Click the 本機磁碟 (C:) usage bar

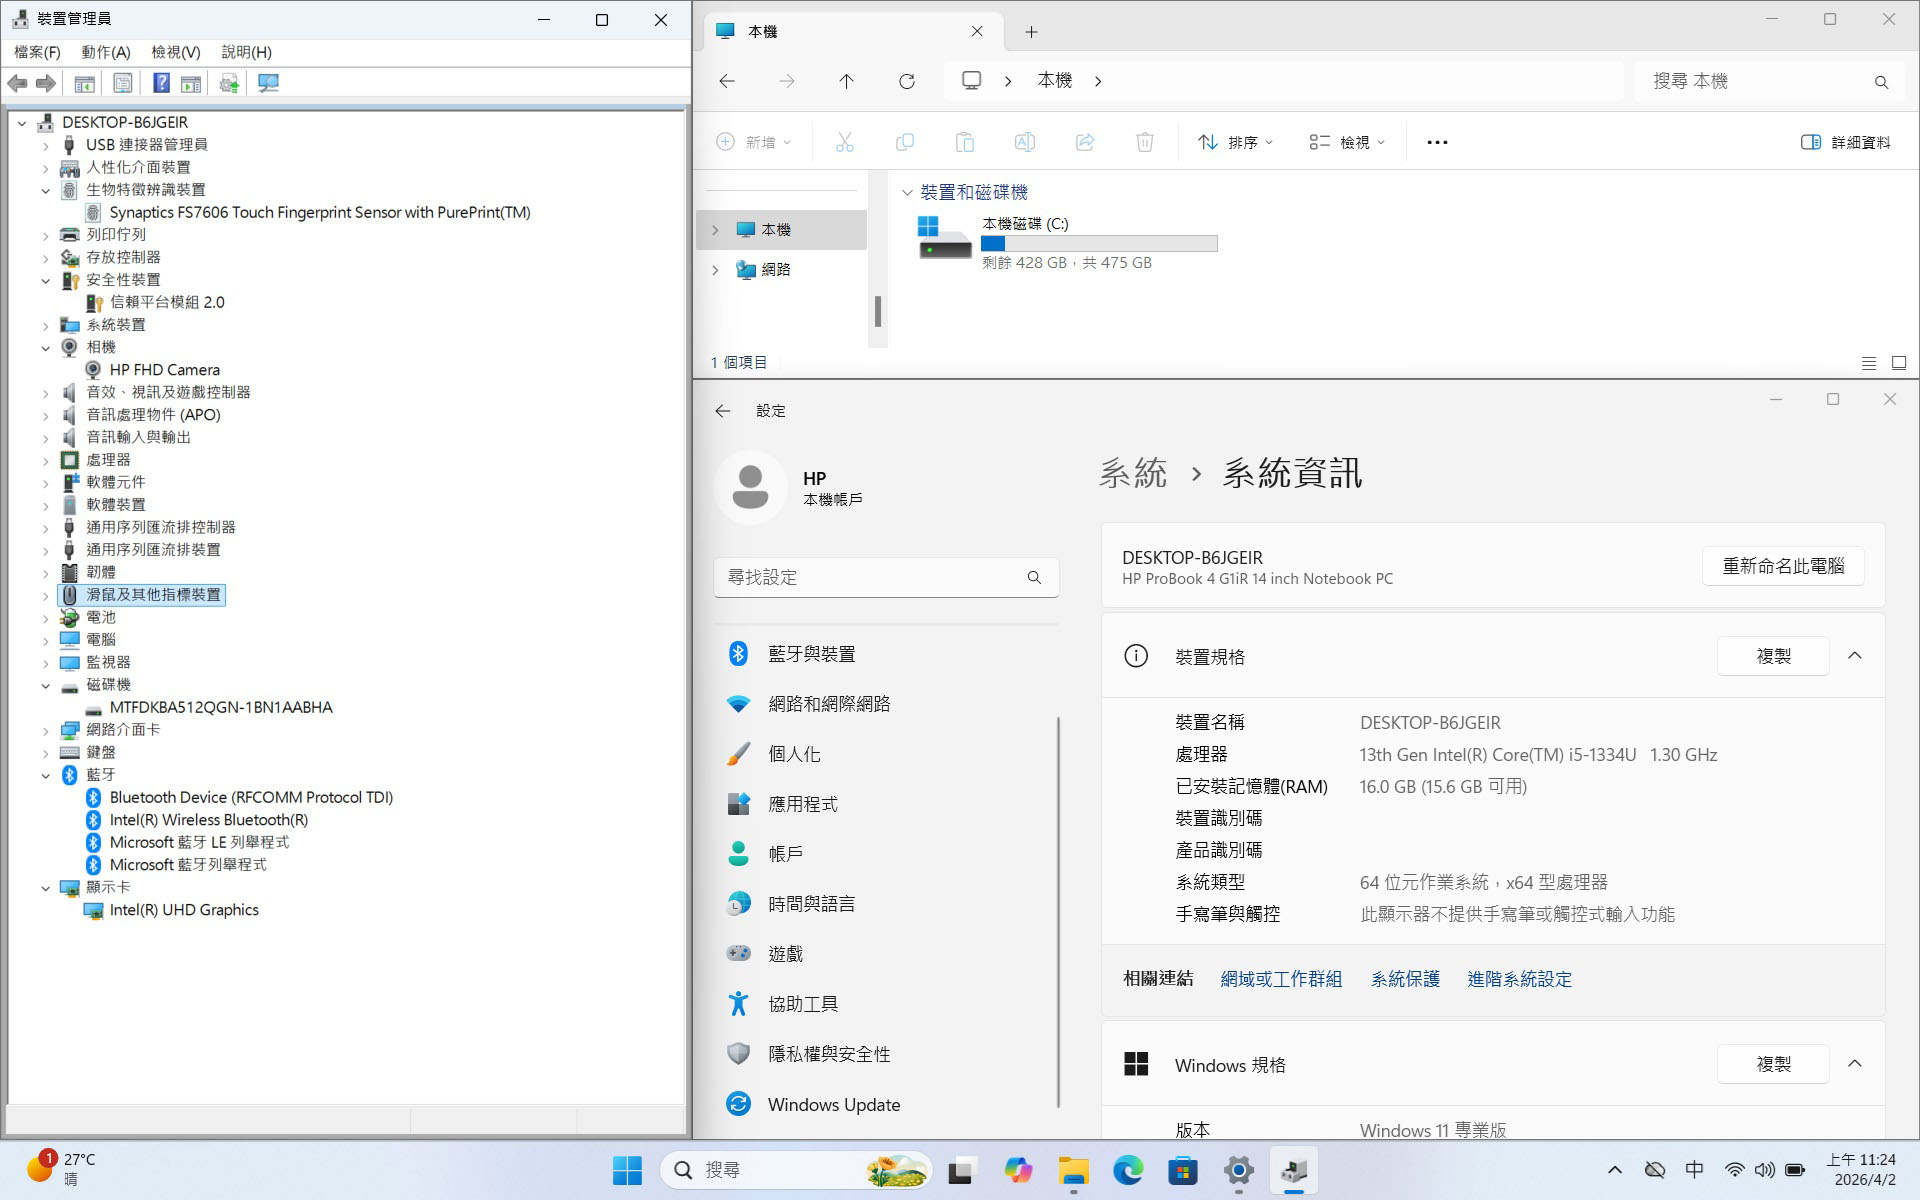(1098, 243)
